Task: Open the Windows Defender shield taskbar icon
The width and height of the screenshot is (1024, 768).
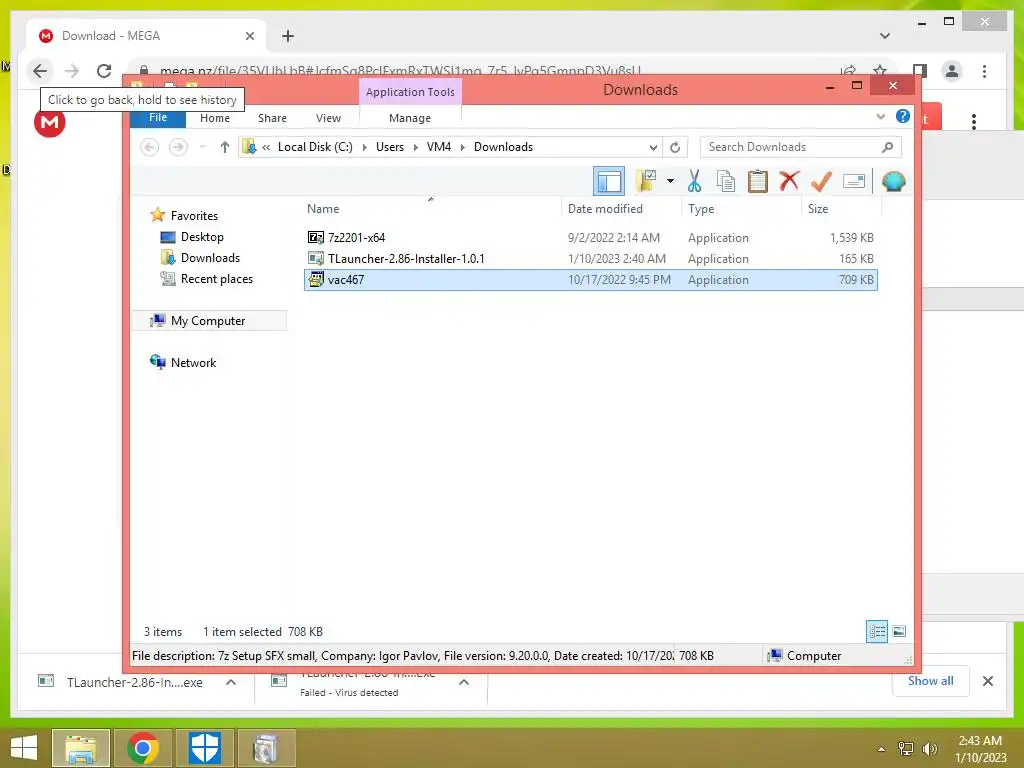Action: [x=204, y=748]
